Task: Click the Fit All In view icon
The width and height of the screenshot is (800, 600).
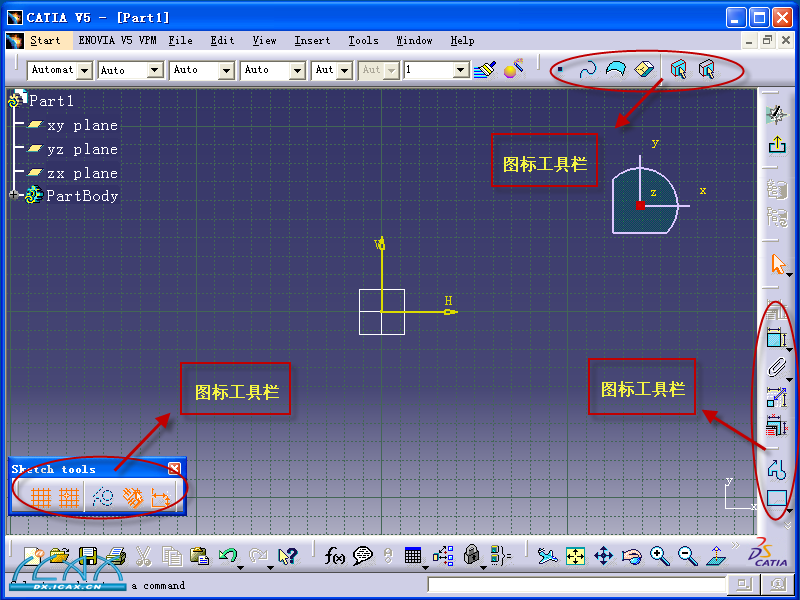Action: click(x=575, y=556)
